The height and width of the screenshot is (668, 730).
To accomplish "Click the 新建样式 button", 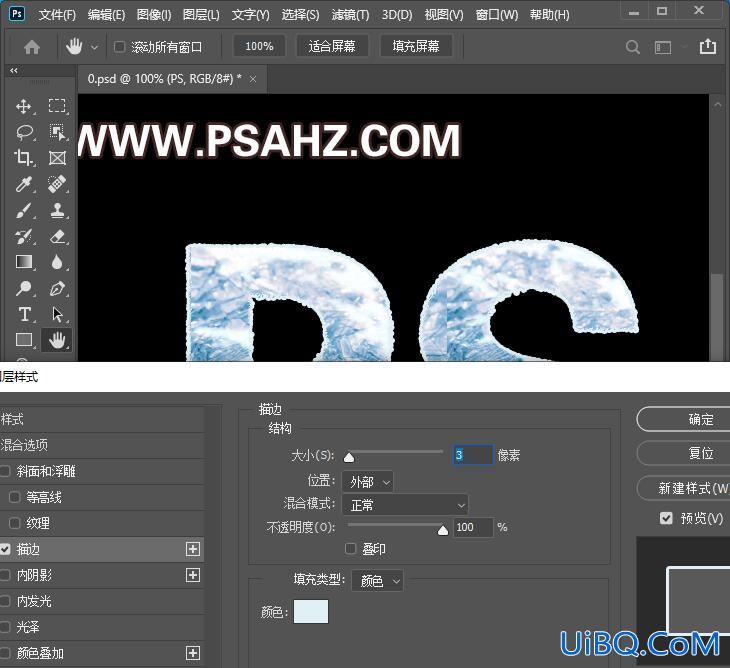I will point(684,488).
